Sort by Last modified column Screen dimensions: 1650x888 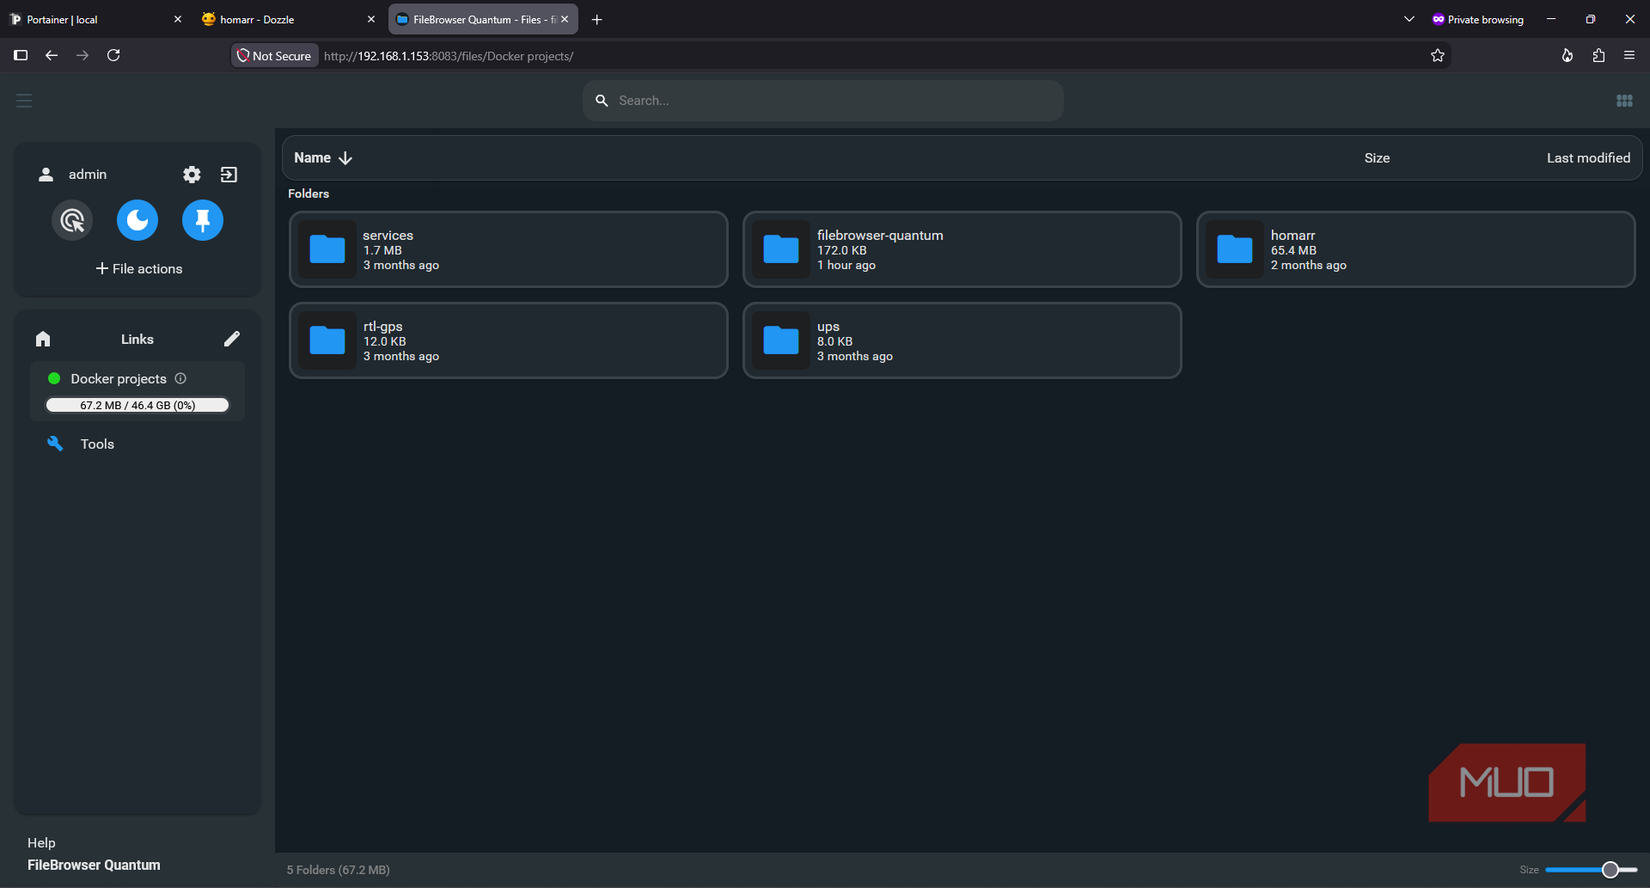[x=1588, y=158]
